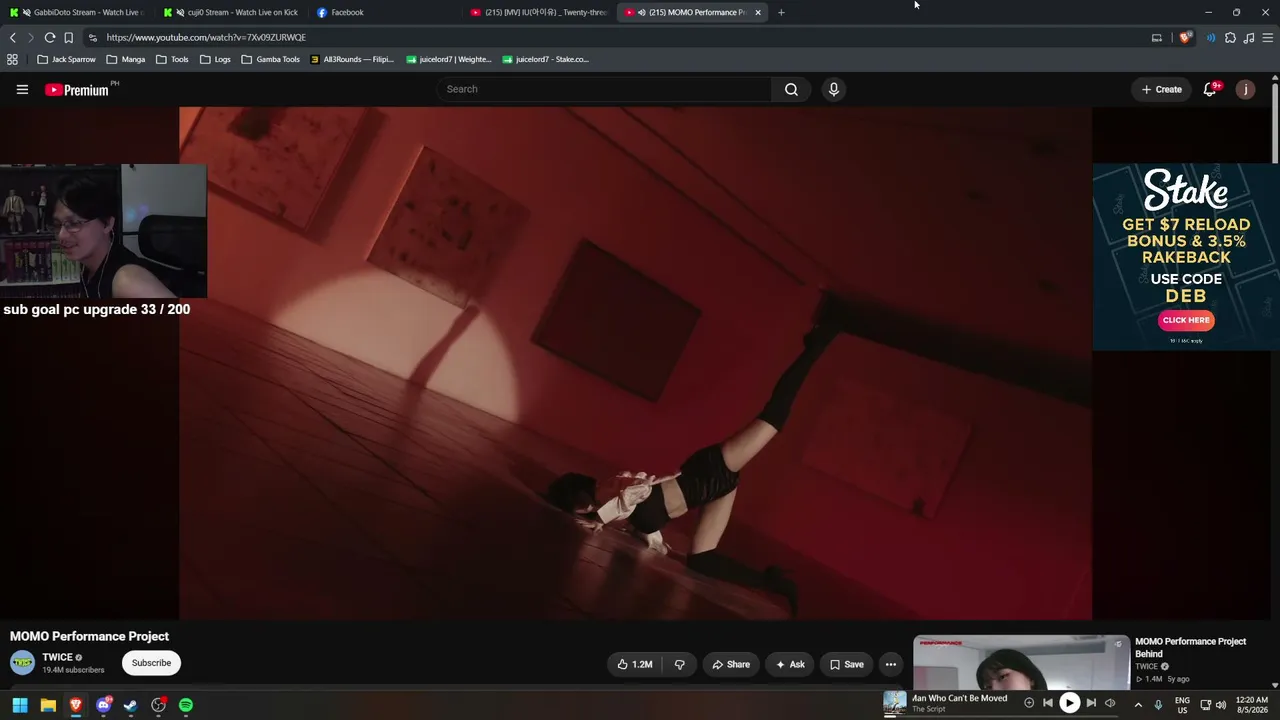The width and height of the screenshot is (1280, 720).
Task: Open the account avatar menu
Action: click(x=1245, y=89)
